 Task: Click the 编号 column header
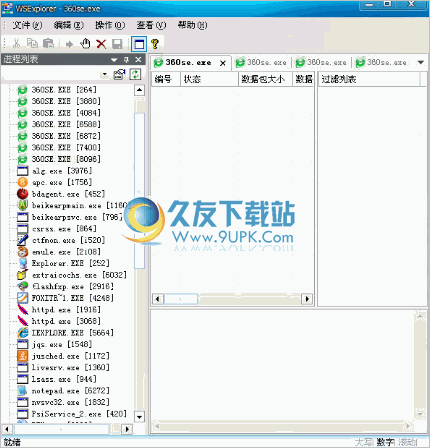pos(166,79)
